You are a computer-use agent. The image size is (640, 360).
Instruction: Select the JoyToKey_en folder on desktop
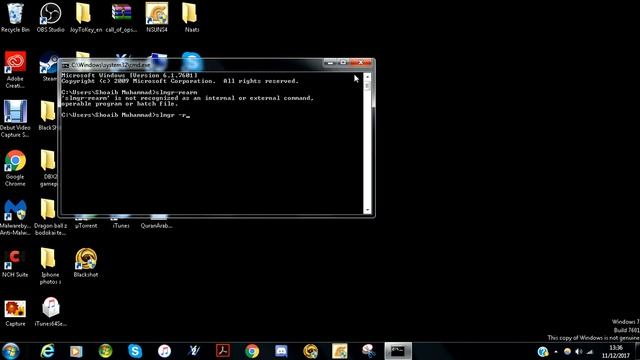pos(85,17)
